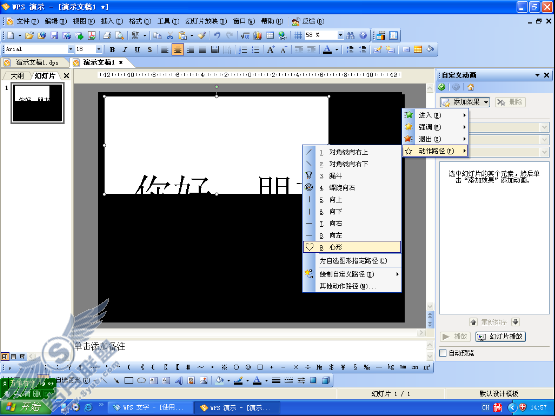Image resolution: width=555 pixels, height=416 pixels.
Task: Select the Arrow tool in drawing toolbar
Action: [116, 381]
